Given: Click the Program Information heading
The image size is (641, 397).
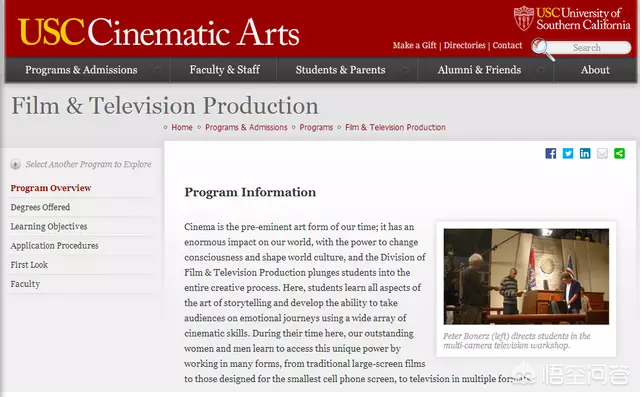Looking at the screenshot, I should pos(250,192).
